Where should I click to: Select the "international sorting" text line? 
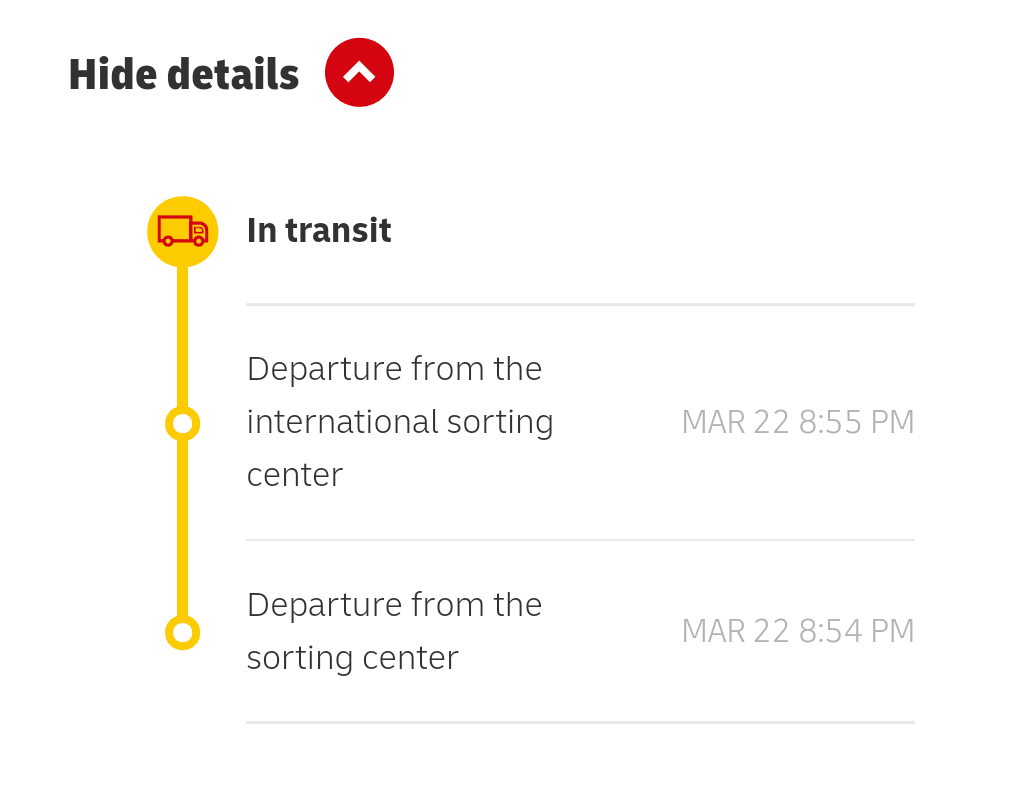400,422
